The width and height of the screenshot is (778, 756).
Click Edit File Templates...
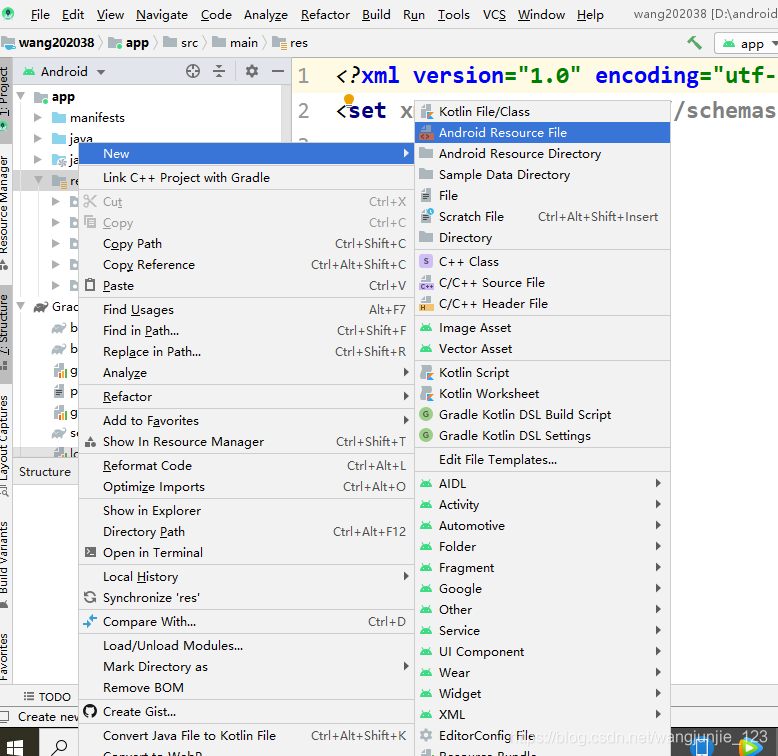(542, 460)
